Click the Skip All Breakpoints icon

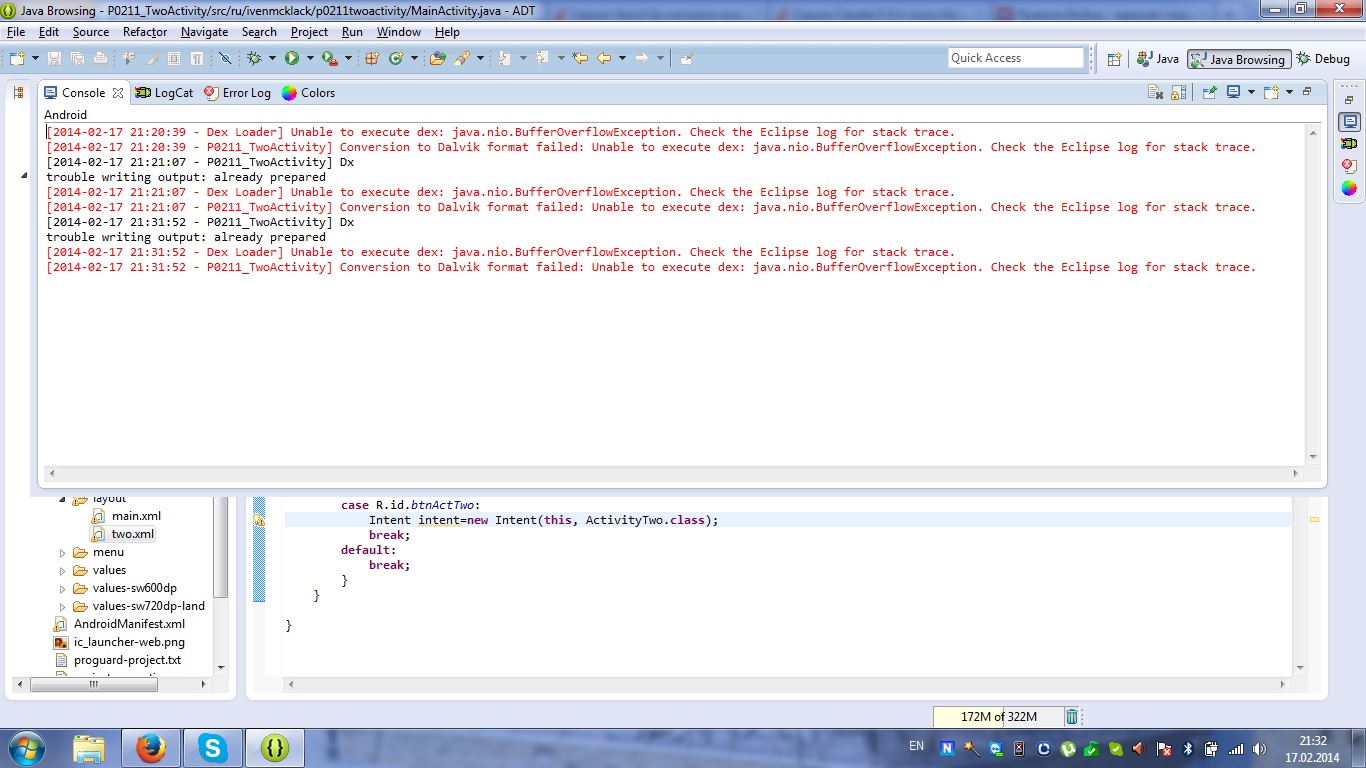(225, 58)
